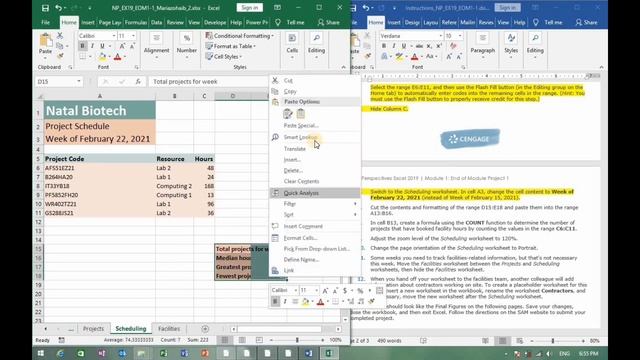Open Cell Styles dropdown
This screenshot has height=360, width=640.
(x=224, y=57)
